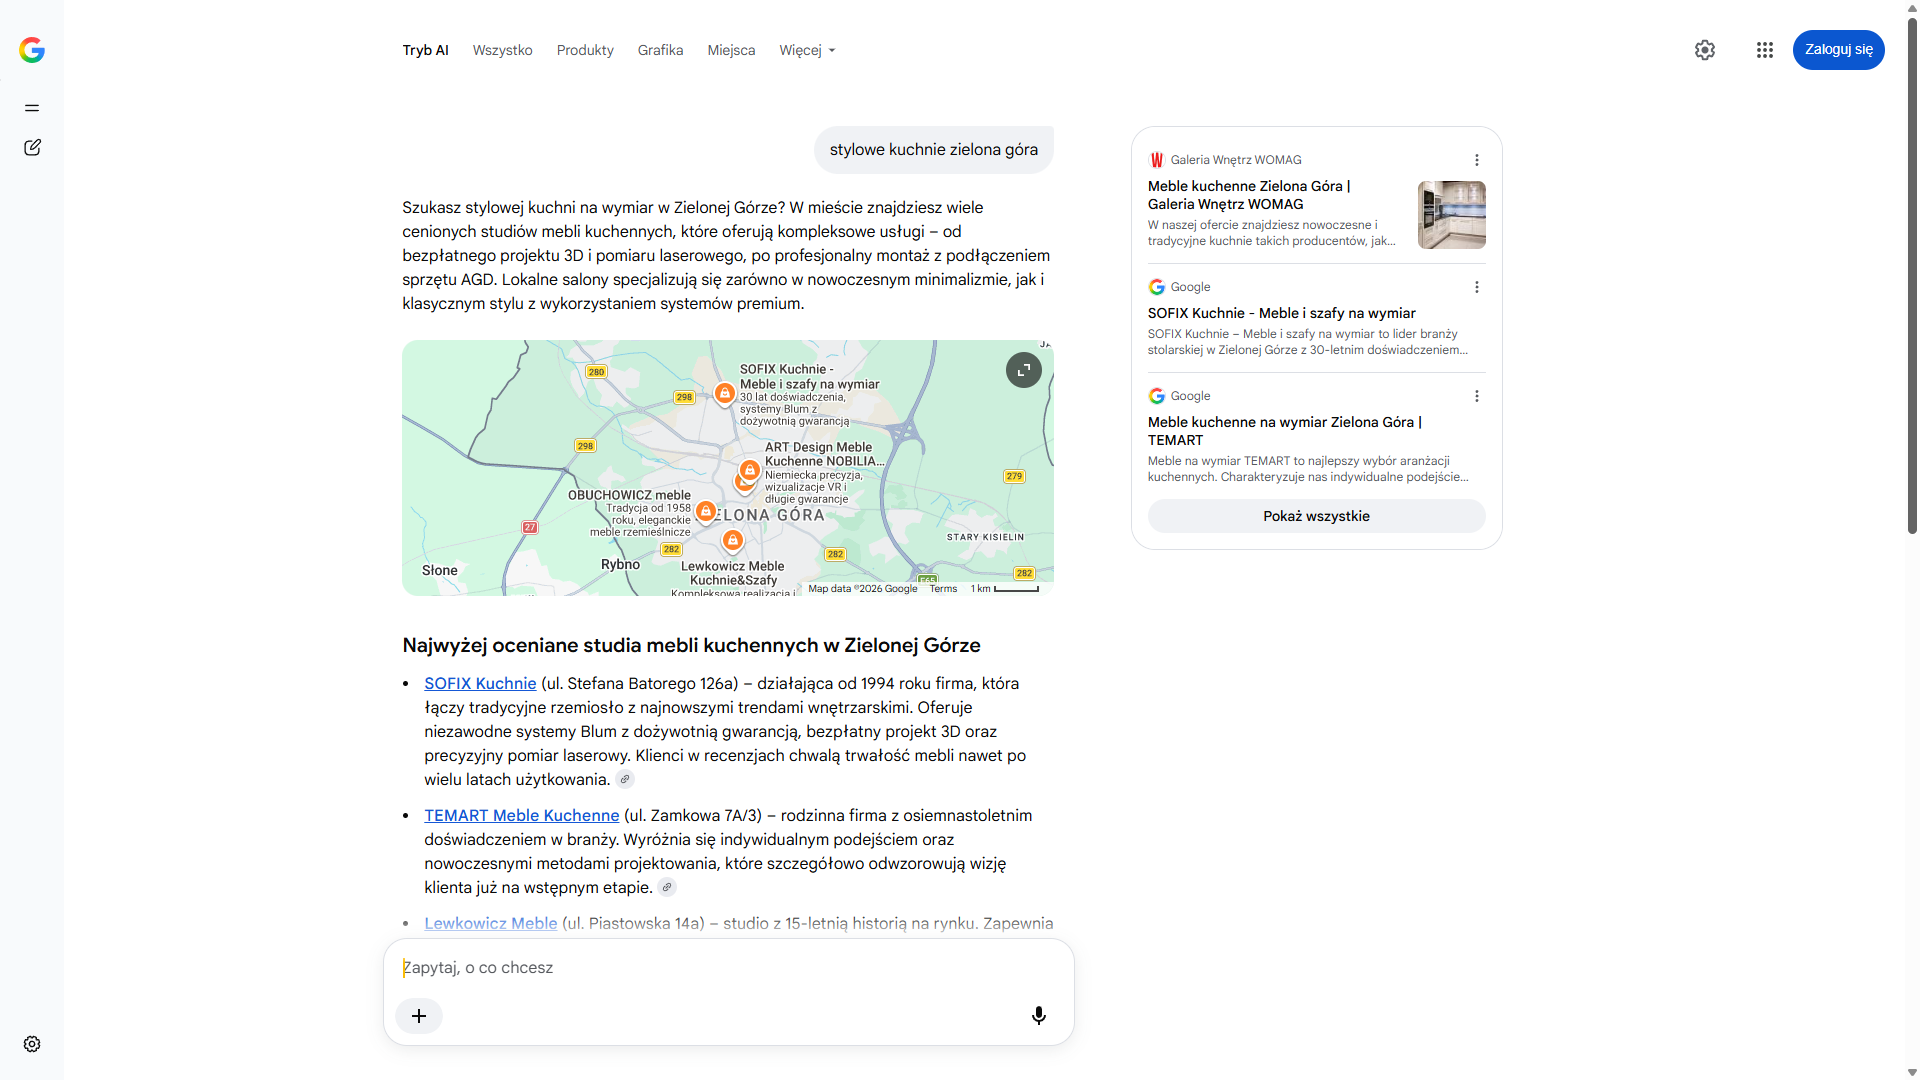The width and height of the screenshot is (1920, 1080).
Task: Switch to the Wszystko tab
Action: 503,50
